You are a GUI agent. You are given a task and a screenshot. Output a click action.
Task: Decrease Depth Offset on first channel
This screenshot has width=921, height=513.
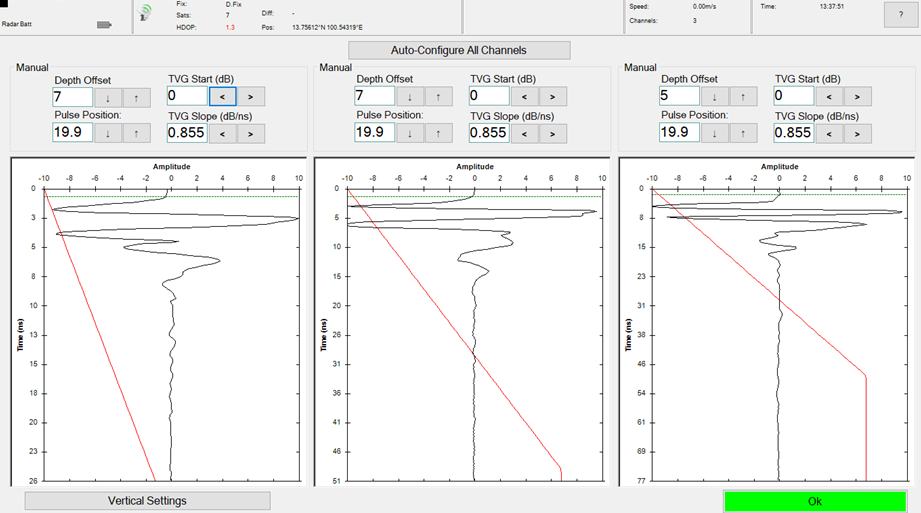point(108,97)
